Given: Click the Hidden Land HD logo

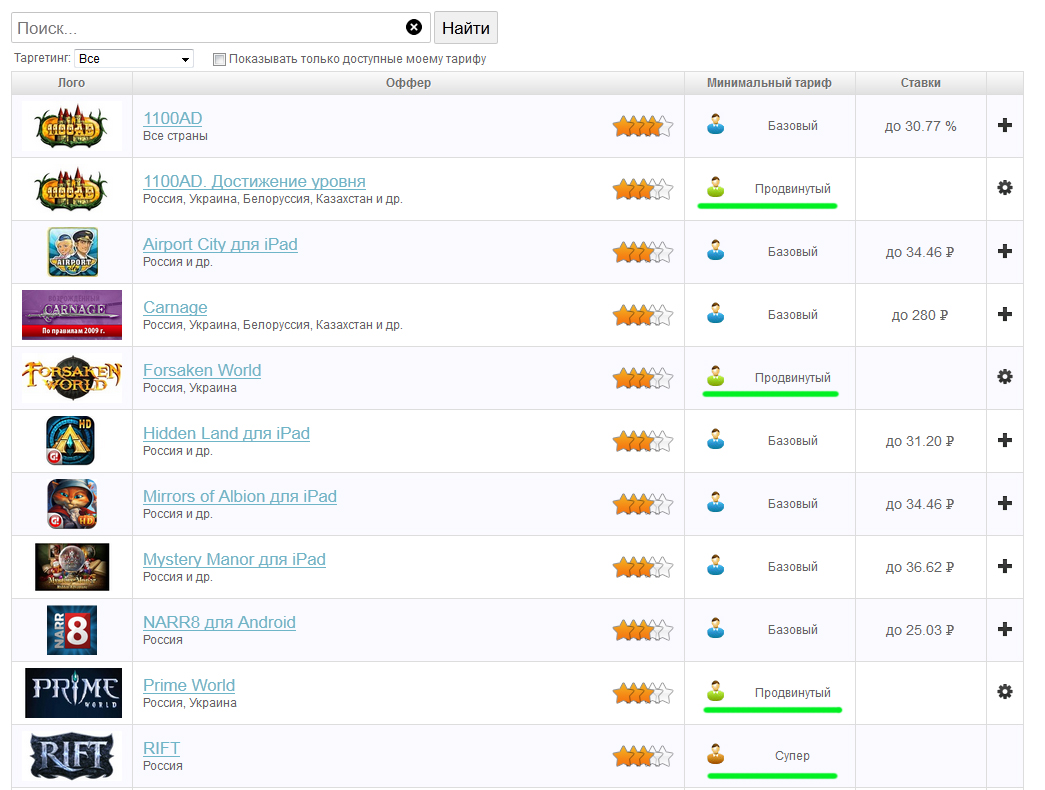Looking at the screenshot, I should [71, 441].
